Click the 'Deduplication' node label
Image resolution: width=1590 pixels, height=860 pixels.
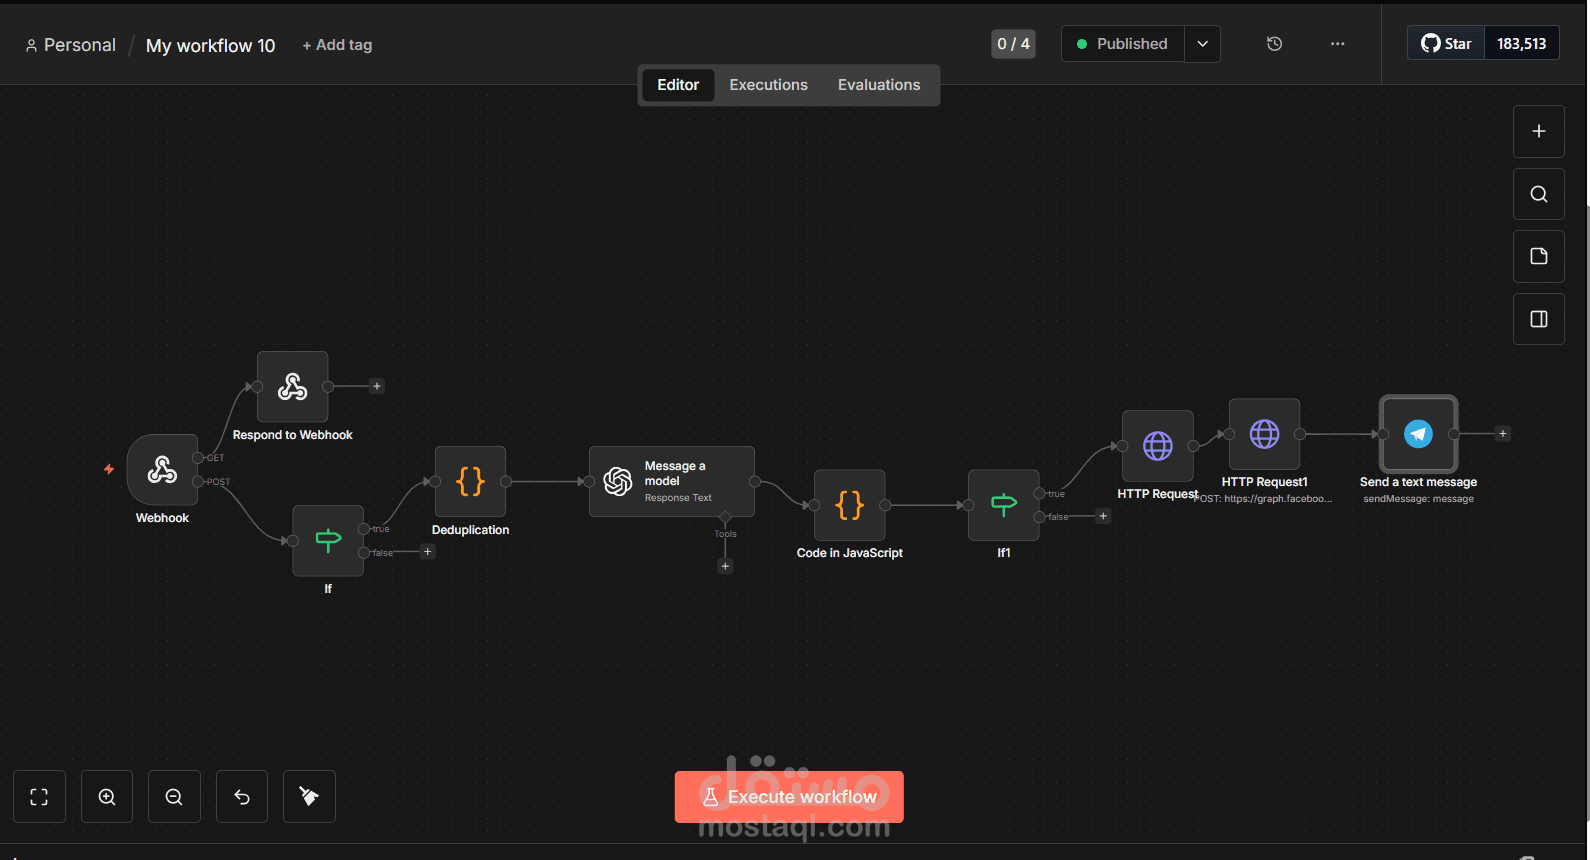click(470, 530)
